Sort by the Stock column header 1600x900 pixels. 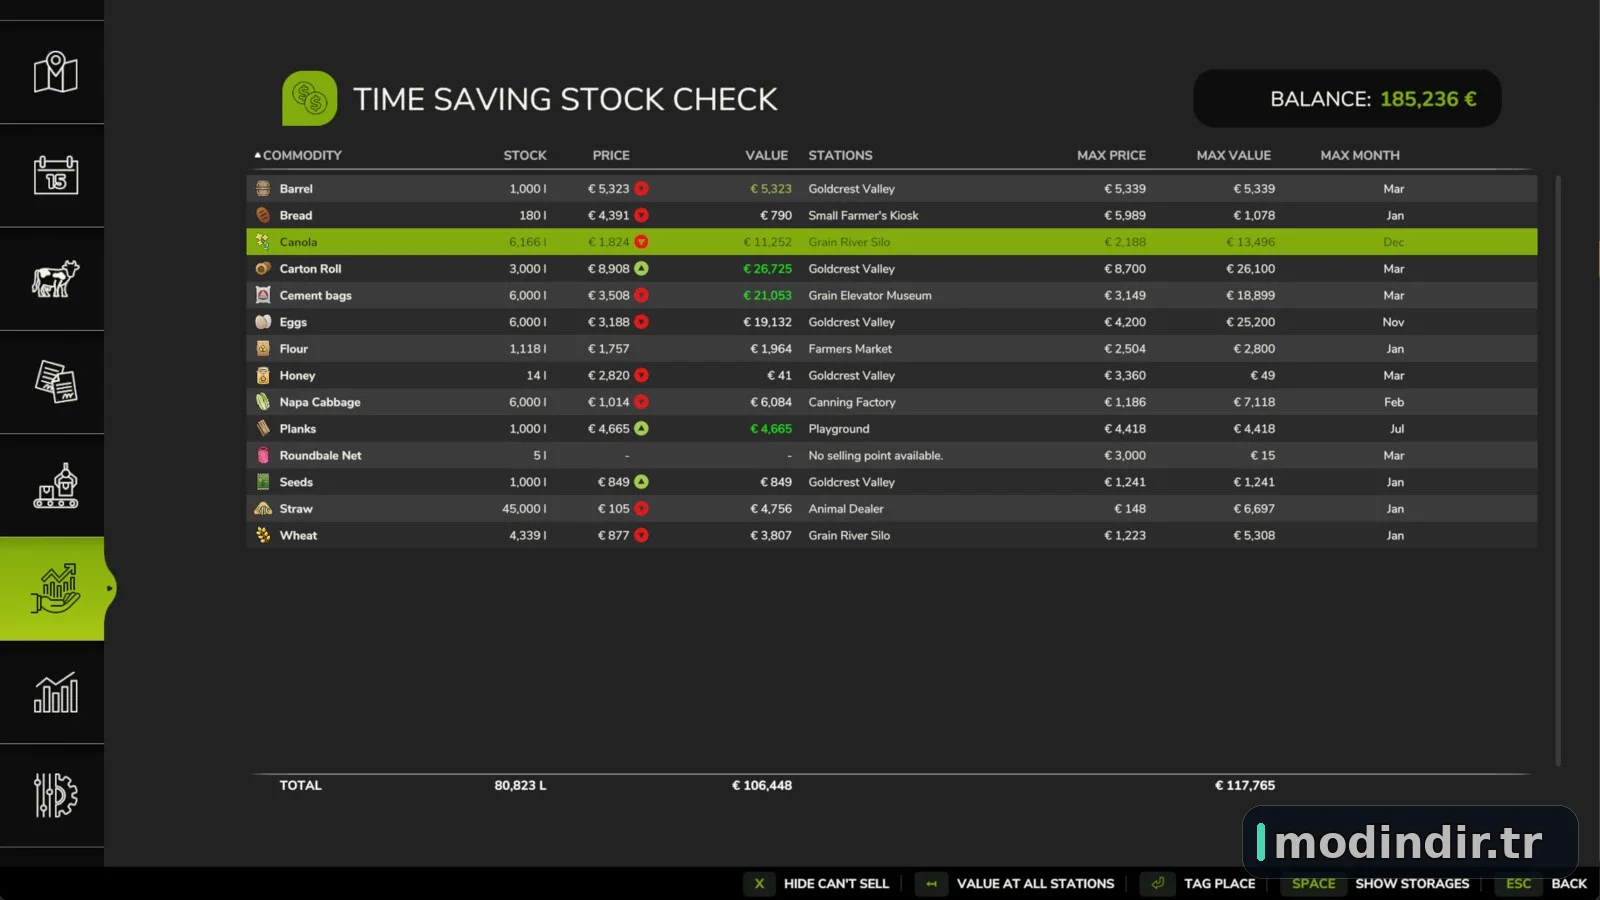[525, 155]
